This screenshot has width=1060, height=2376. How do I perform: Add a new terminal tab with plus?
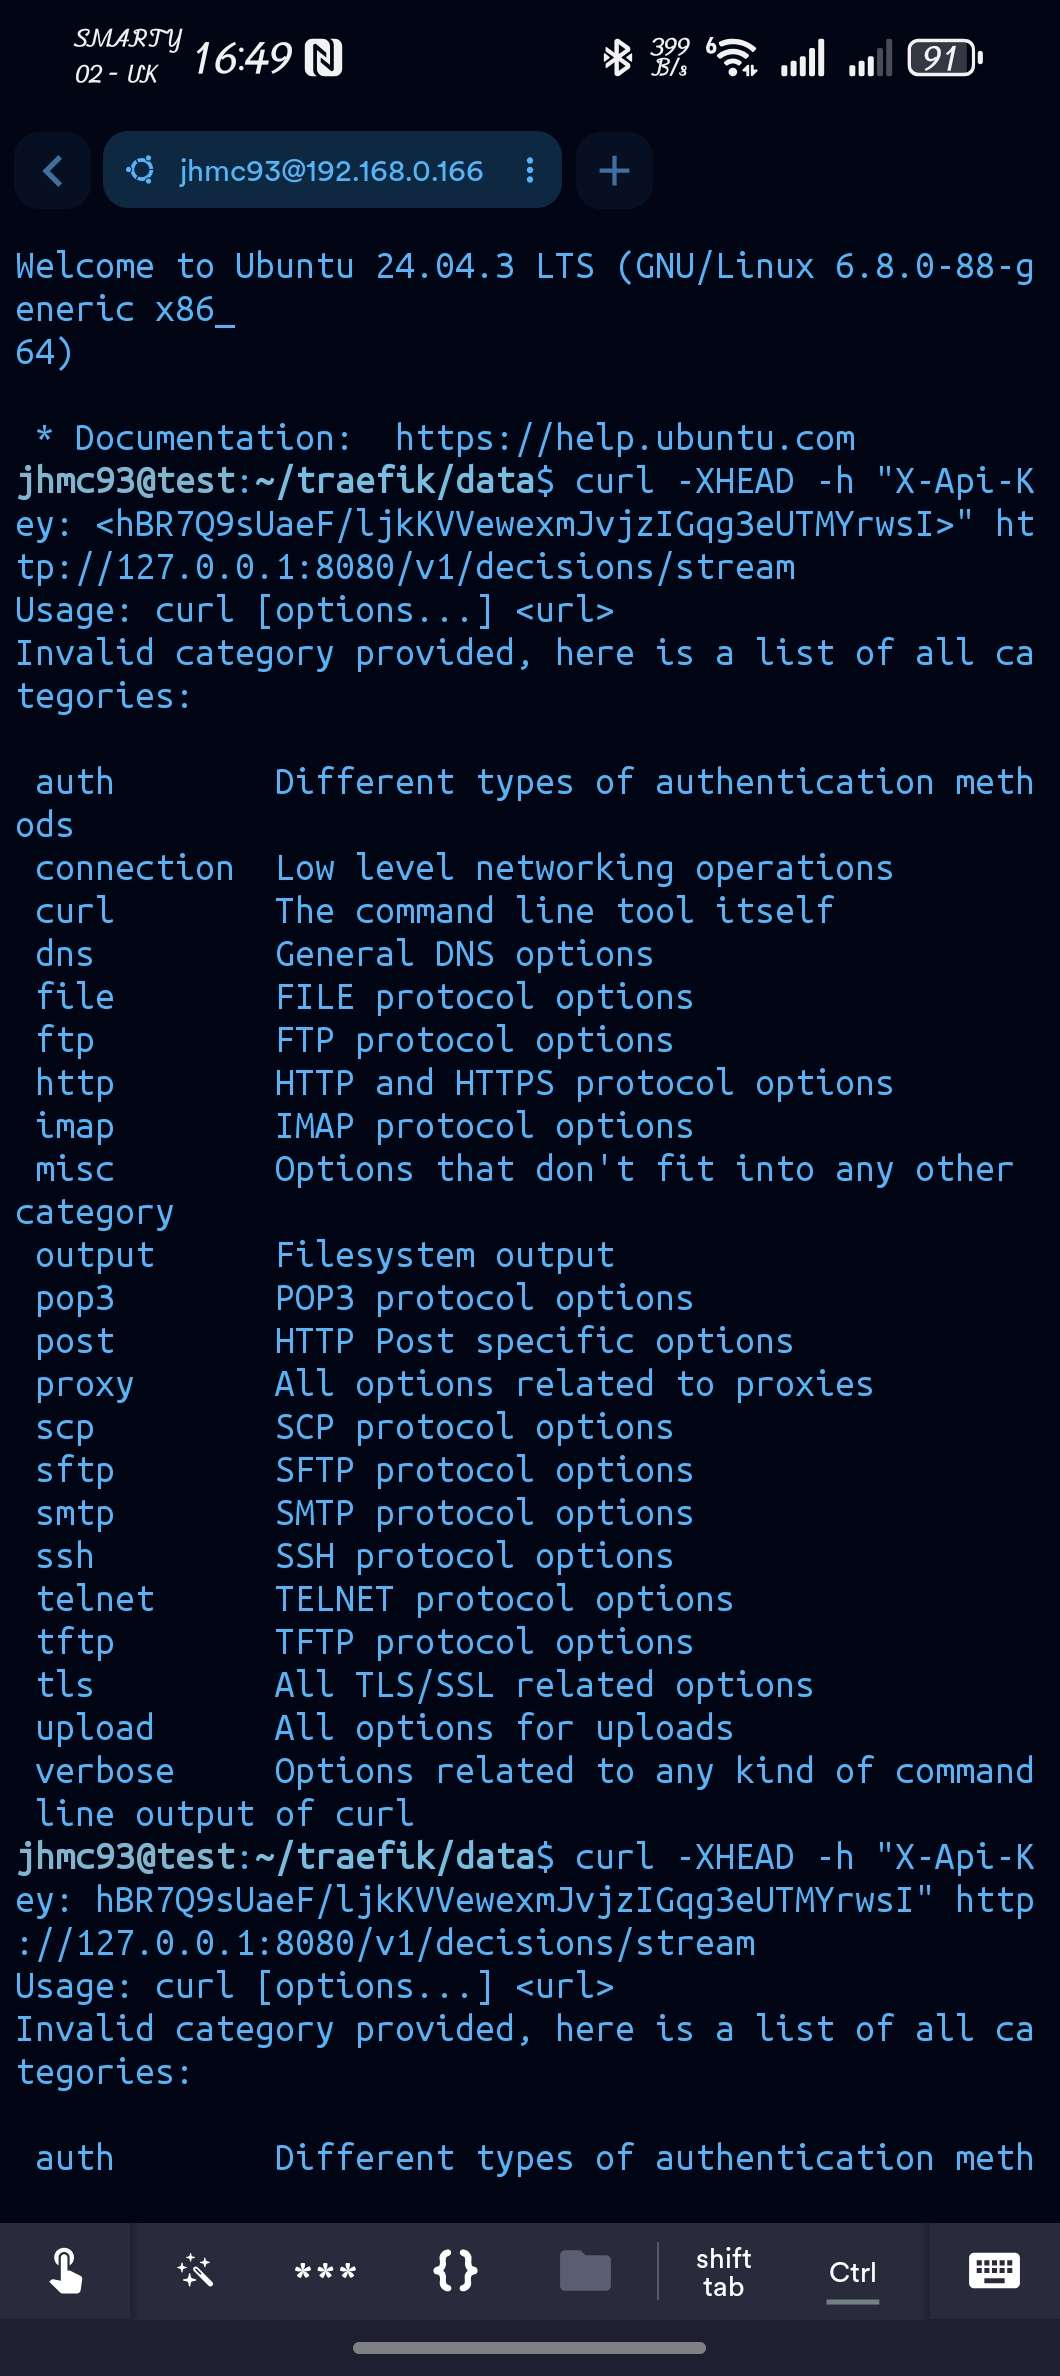tap(614, 171)
